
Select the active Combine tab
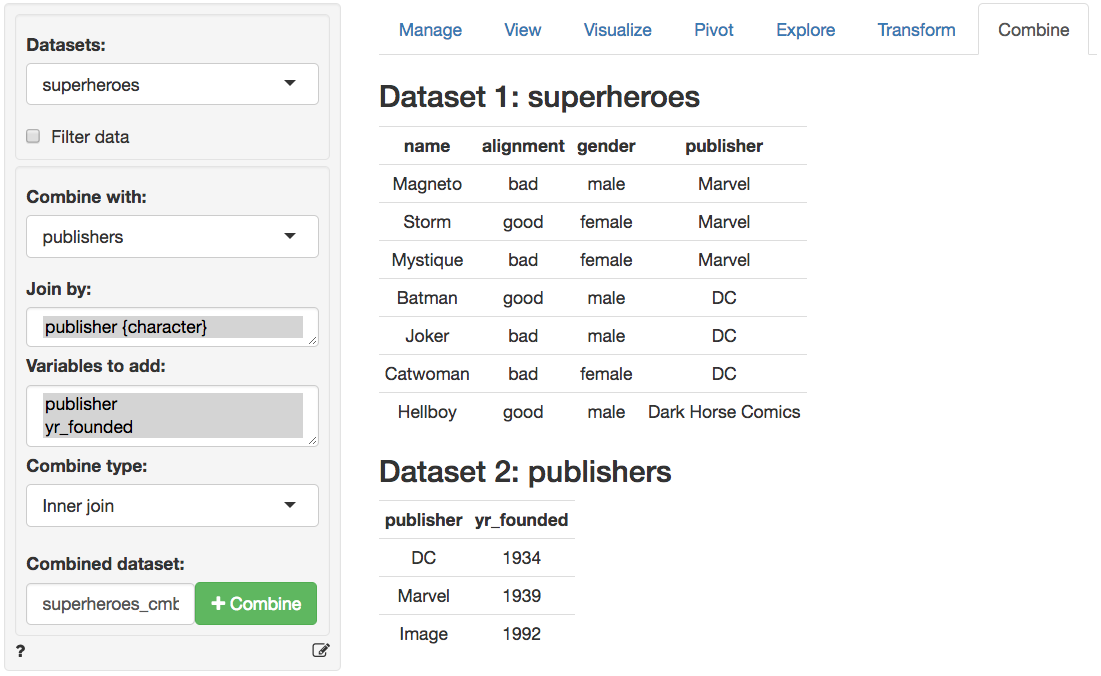click(1033, 30)
